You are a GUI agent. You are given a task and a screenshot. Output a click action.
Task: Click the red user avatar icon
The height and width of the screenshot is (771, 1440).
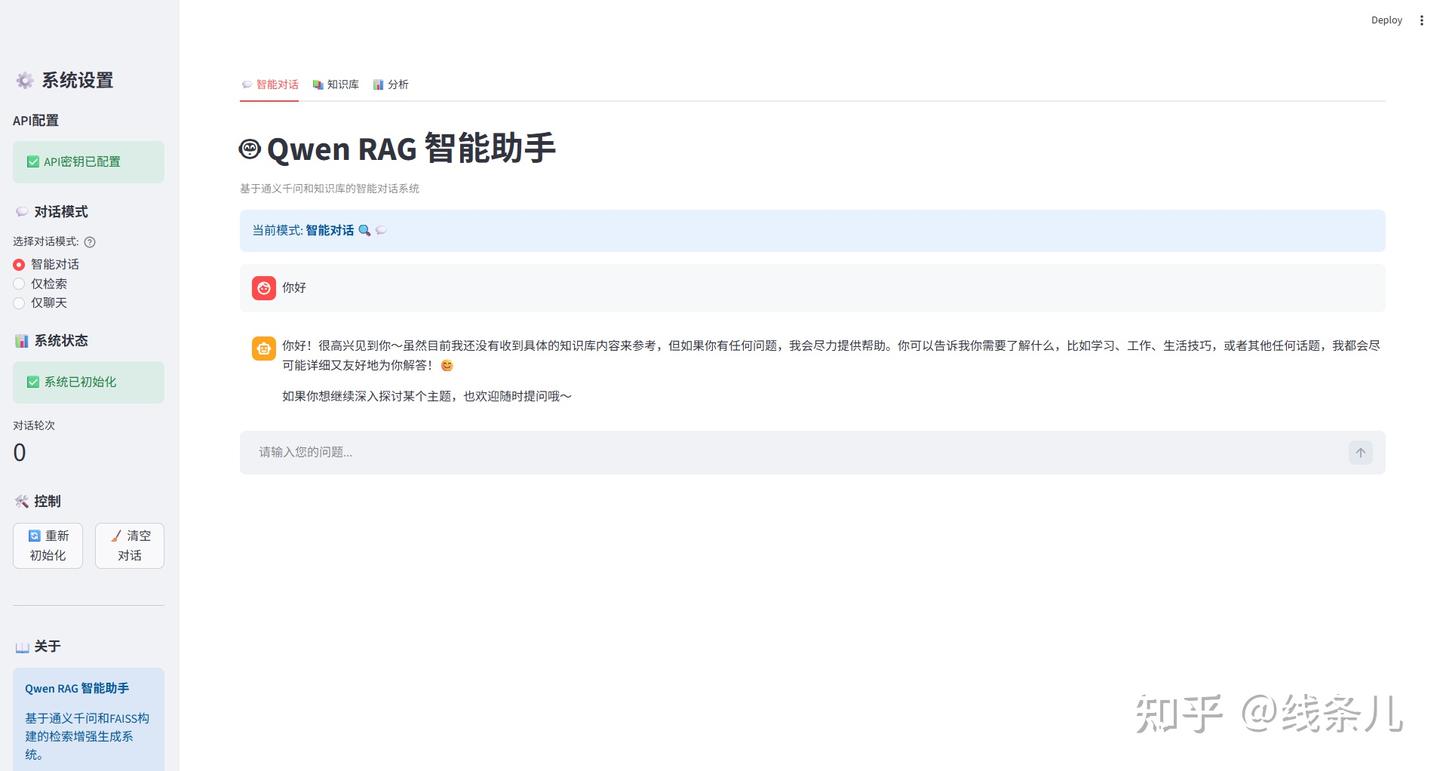(x=264, y=288)
